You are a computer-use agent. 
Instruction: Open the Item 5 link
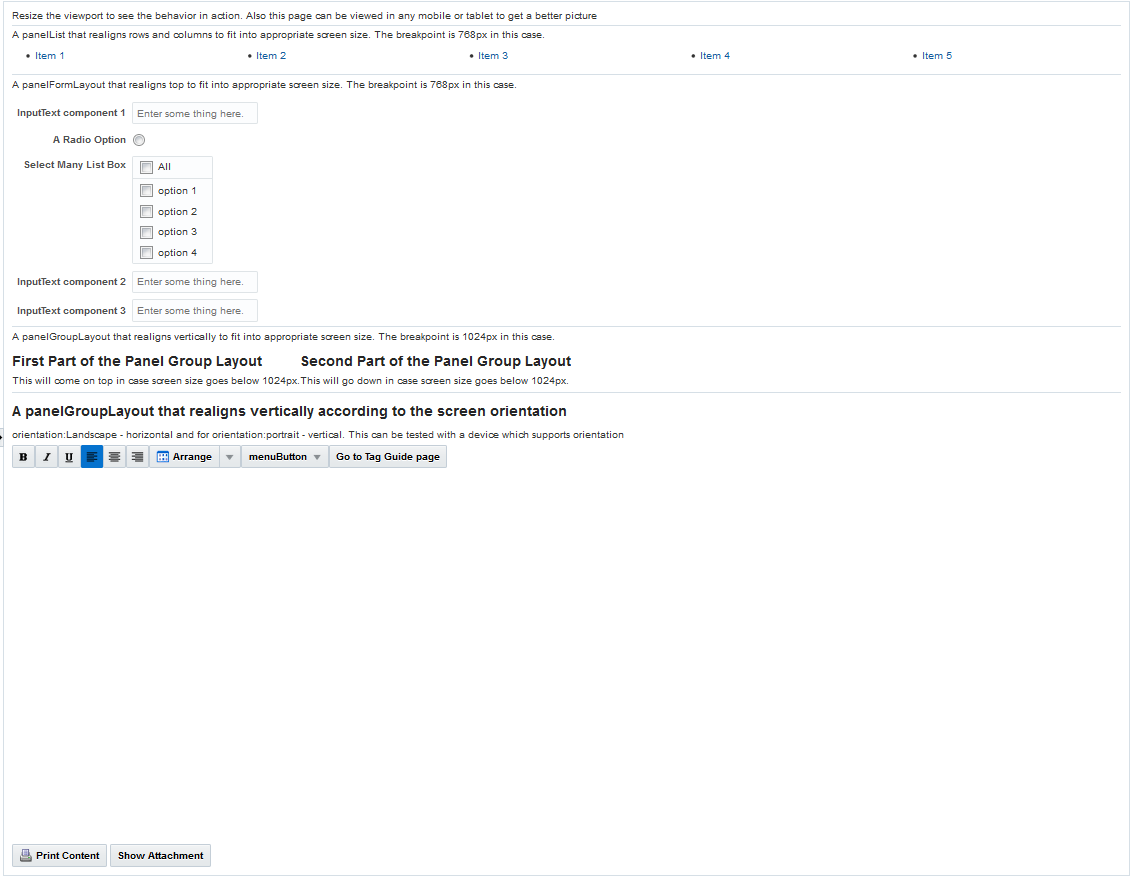pyautogui.click(x=937, y=56)
